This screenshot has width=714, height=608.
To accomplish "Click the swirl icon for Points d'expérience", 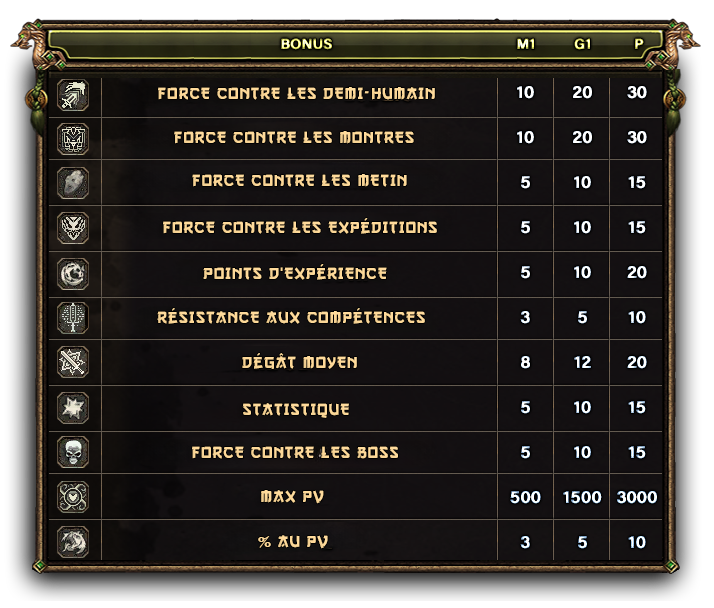I will 73,274.
